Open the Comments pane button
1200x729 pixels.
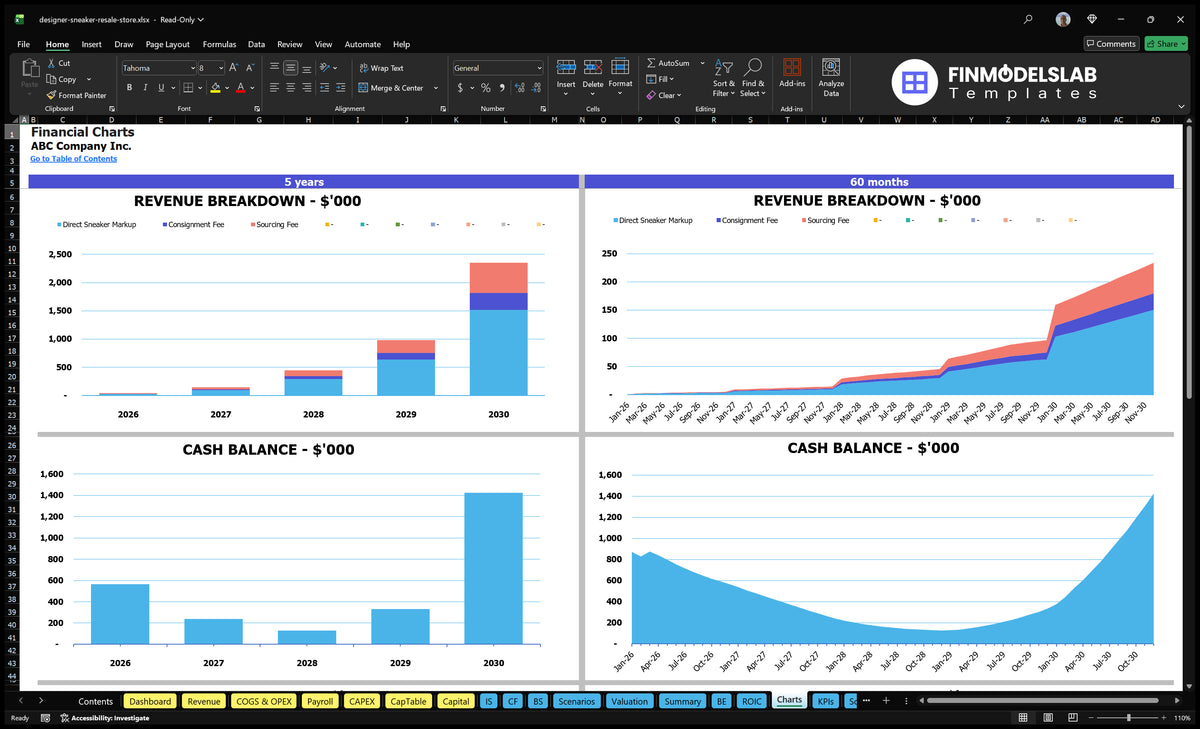(1111, 44)
